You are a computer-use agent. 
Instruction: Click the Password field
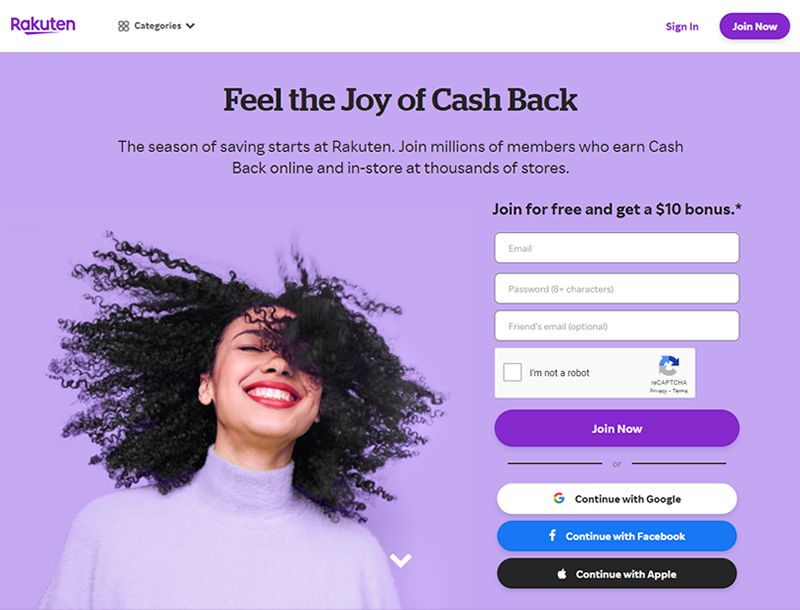click(617, 289)
